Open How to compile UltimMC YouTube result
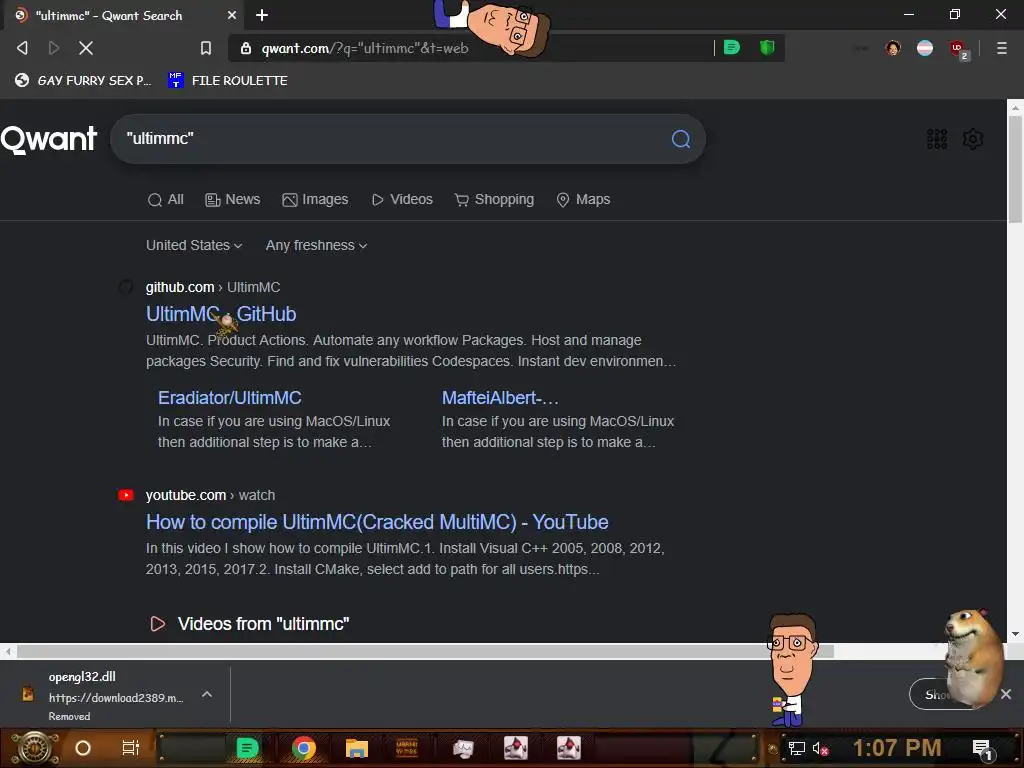This screenshot has height=768, width=1024. (377, 522)
